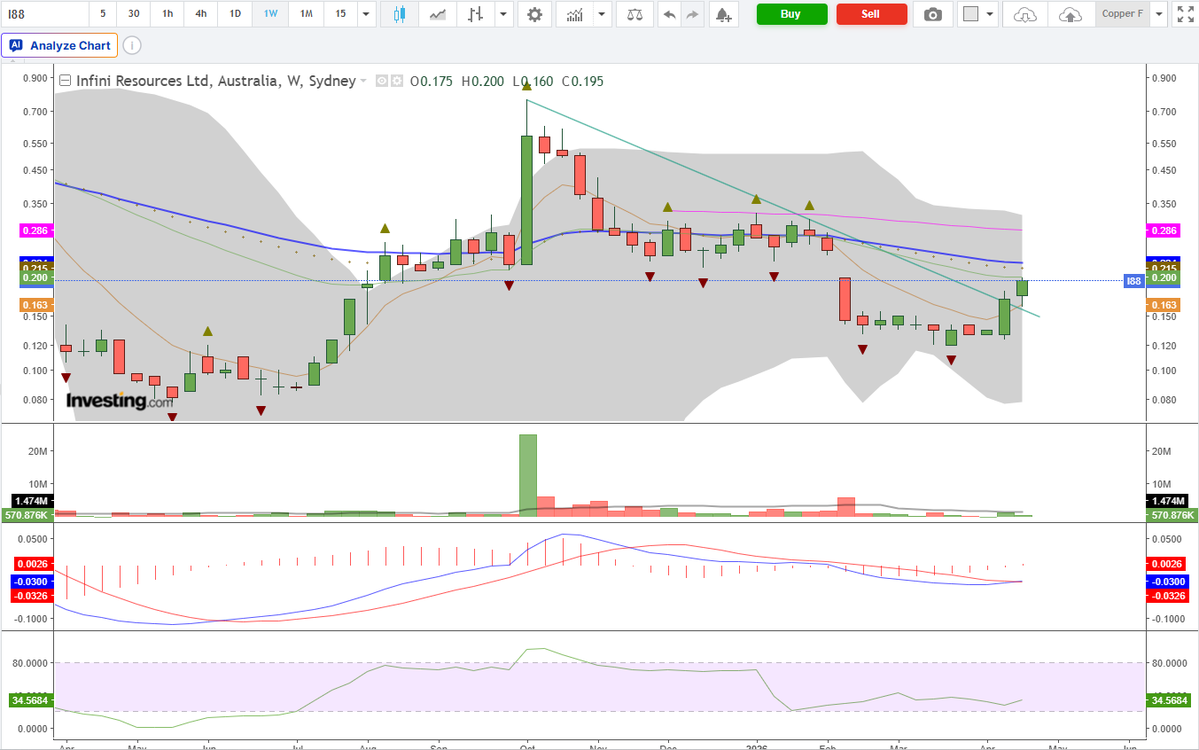Select the 1h timeframe
The height and width of the screenshot is (750, 1199).
pos(167,14)
